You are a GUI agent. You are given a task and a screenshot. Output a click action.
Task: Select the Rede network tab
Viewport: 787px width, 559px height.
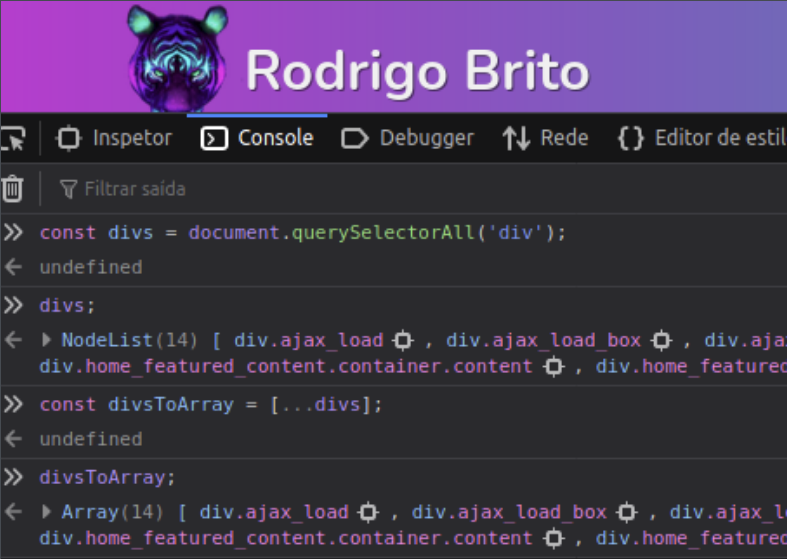pos(546,138)
